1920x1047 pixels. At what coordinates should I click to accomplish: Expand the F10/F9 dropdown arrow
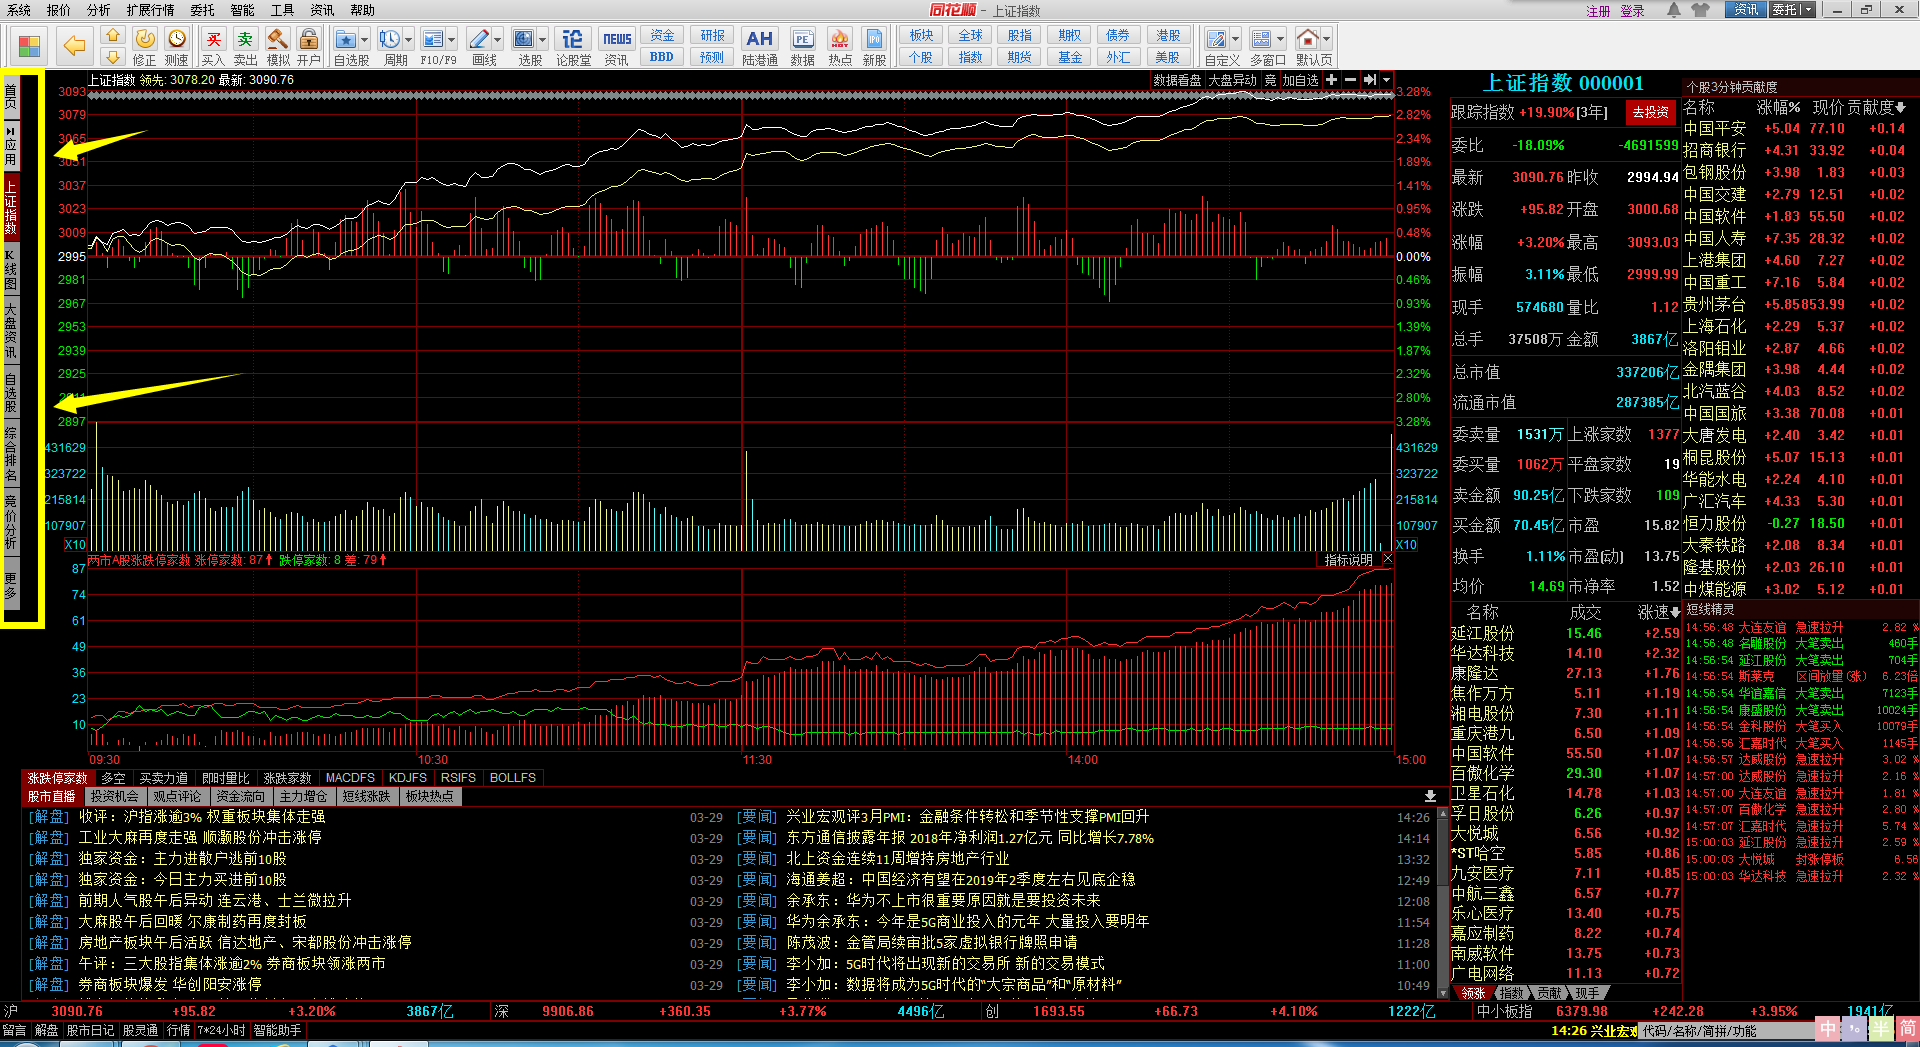(452, 40)
